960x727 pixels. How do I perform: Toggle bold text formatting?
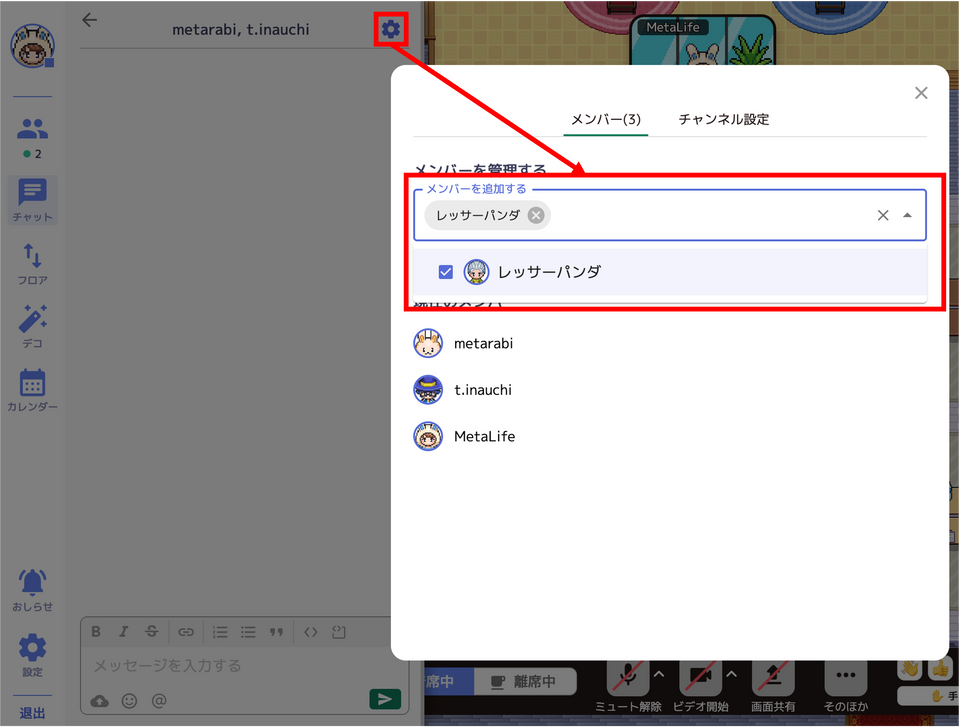click(96, 631)
